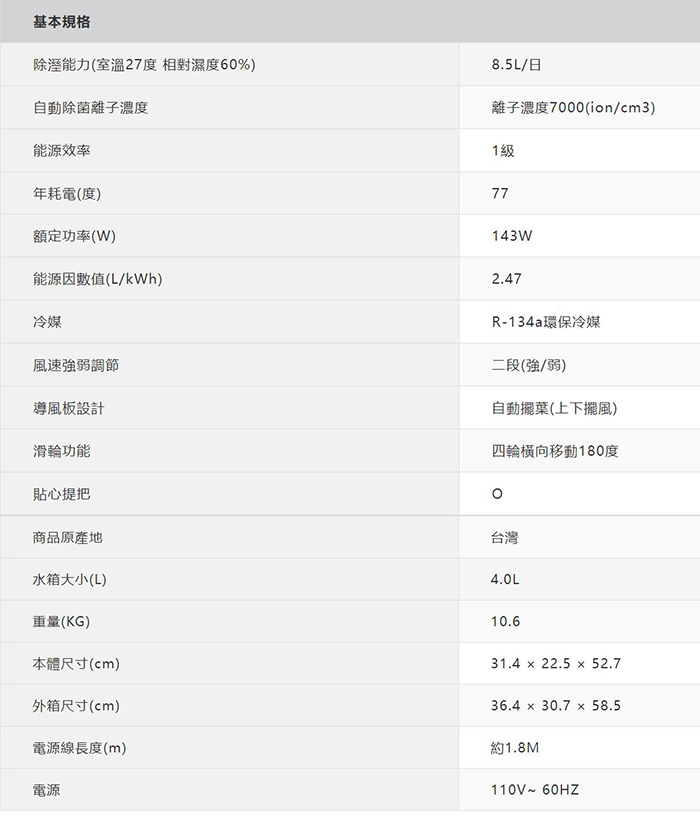Click the 基本規格 section header
700x819 pixels.
(61, 22)
